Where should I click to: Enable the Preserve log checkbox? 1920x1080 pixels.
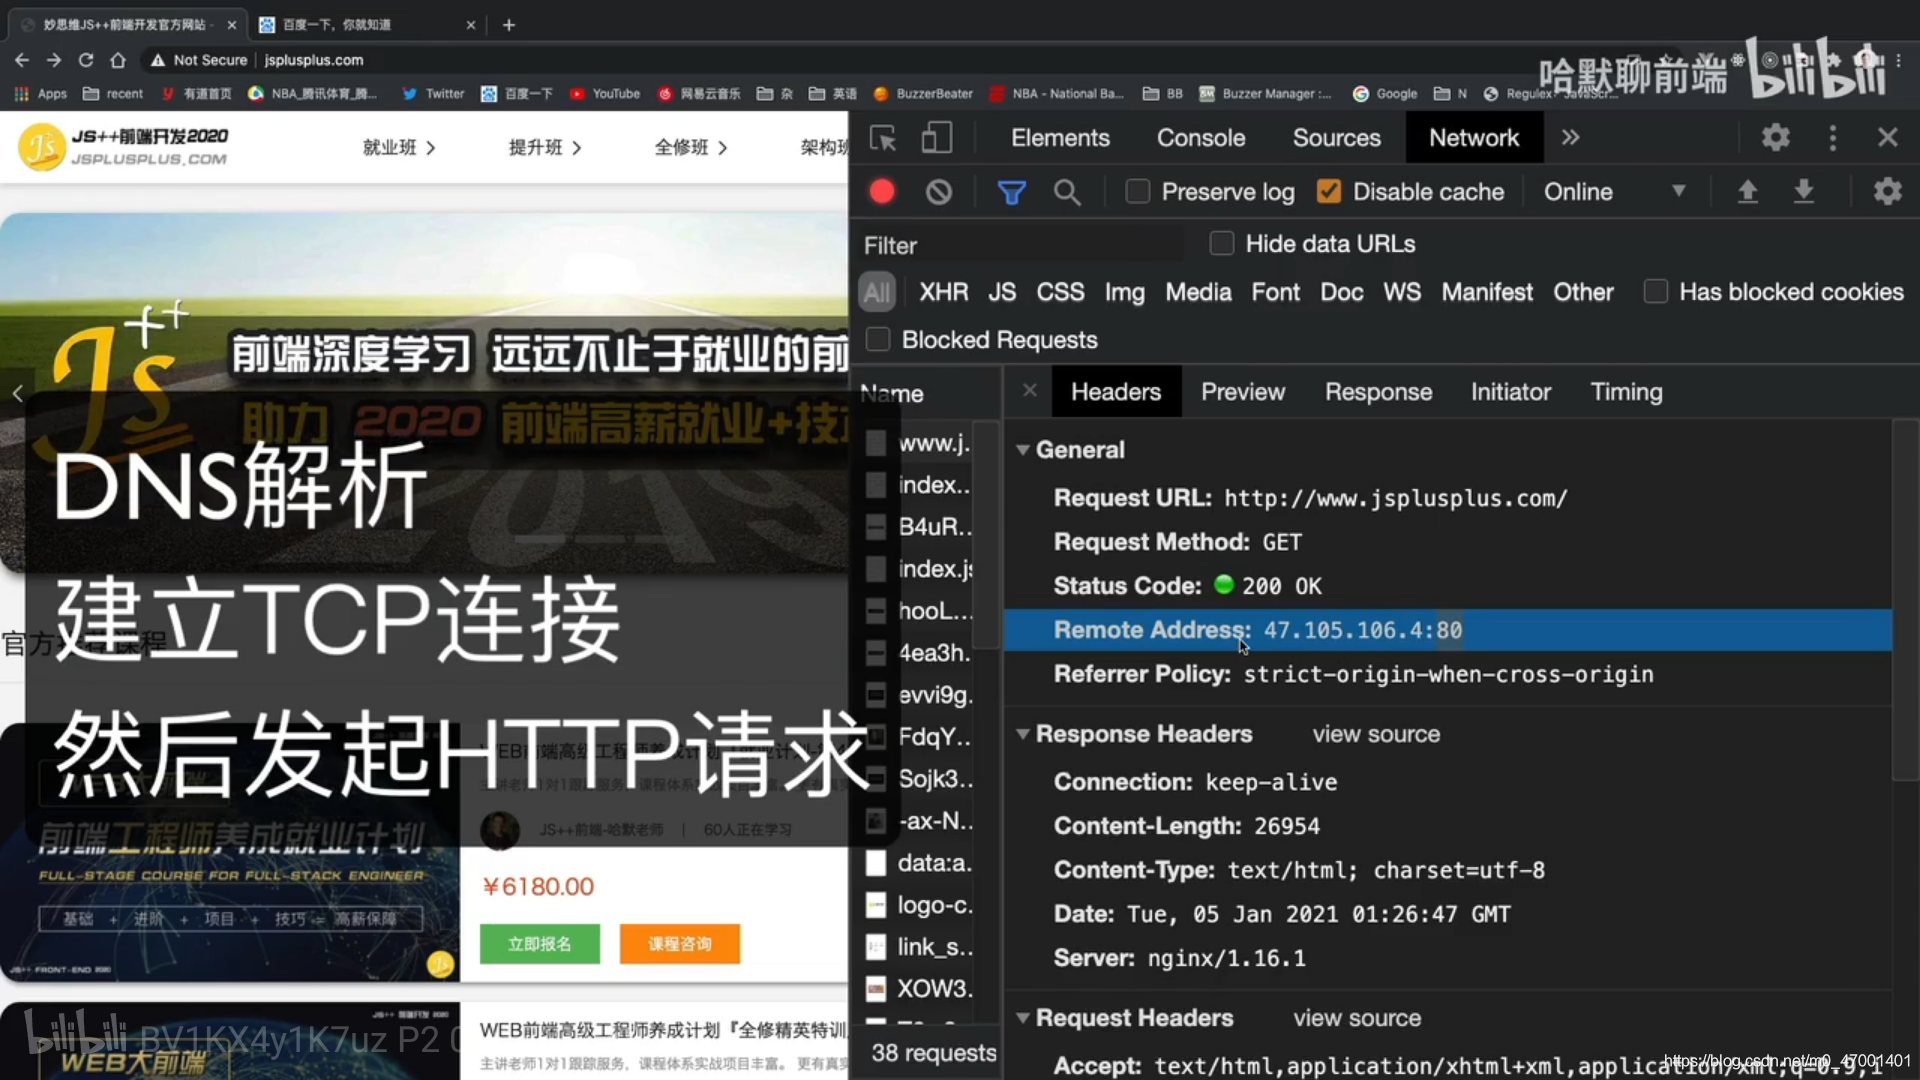pyautogui.click(x=1138, y=191)
